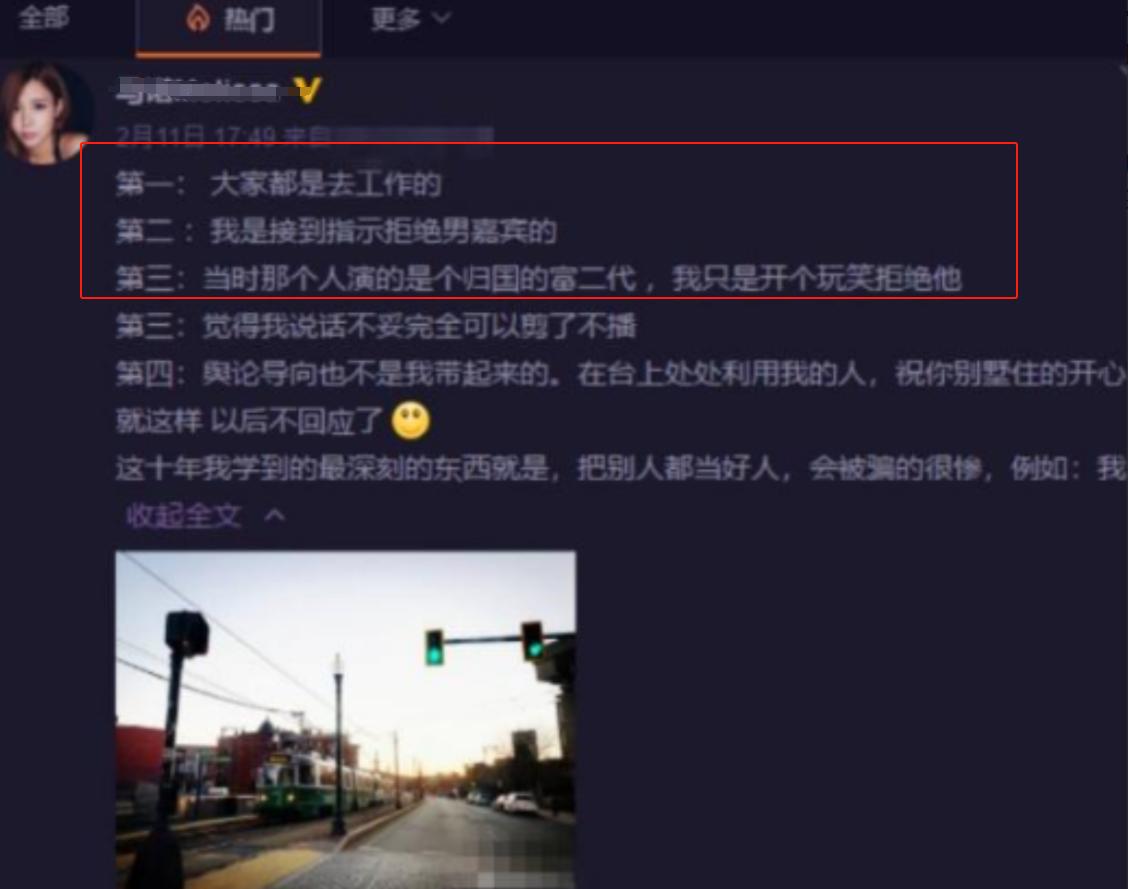Click the text line starting 第一
Image resolution: width=1128 pixels, height=889 pixels.
(278, 184)
